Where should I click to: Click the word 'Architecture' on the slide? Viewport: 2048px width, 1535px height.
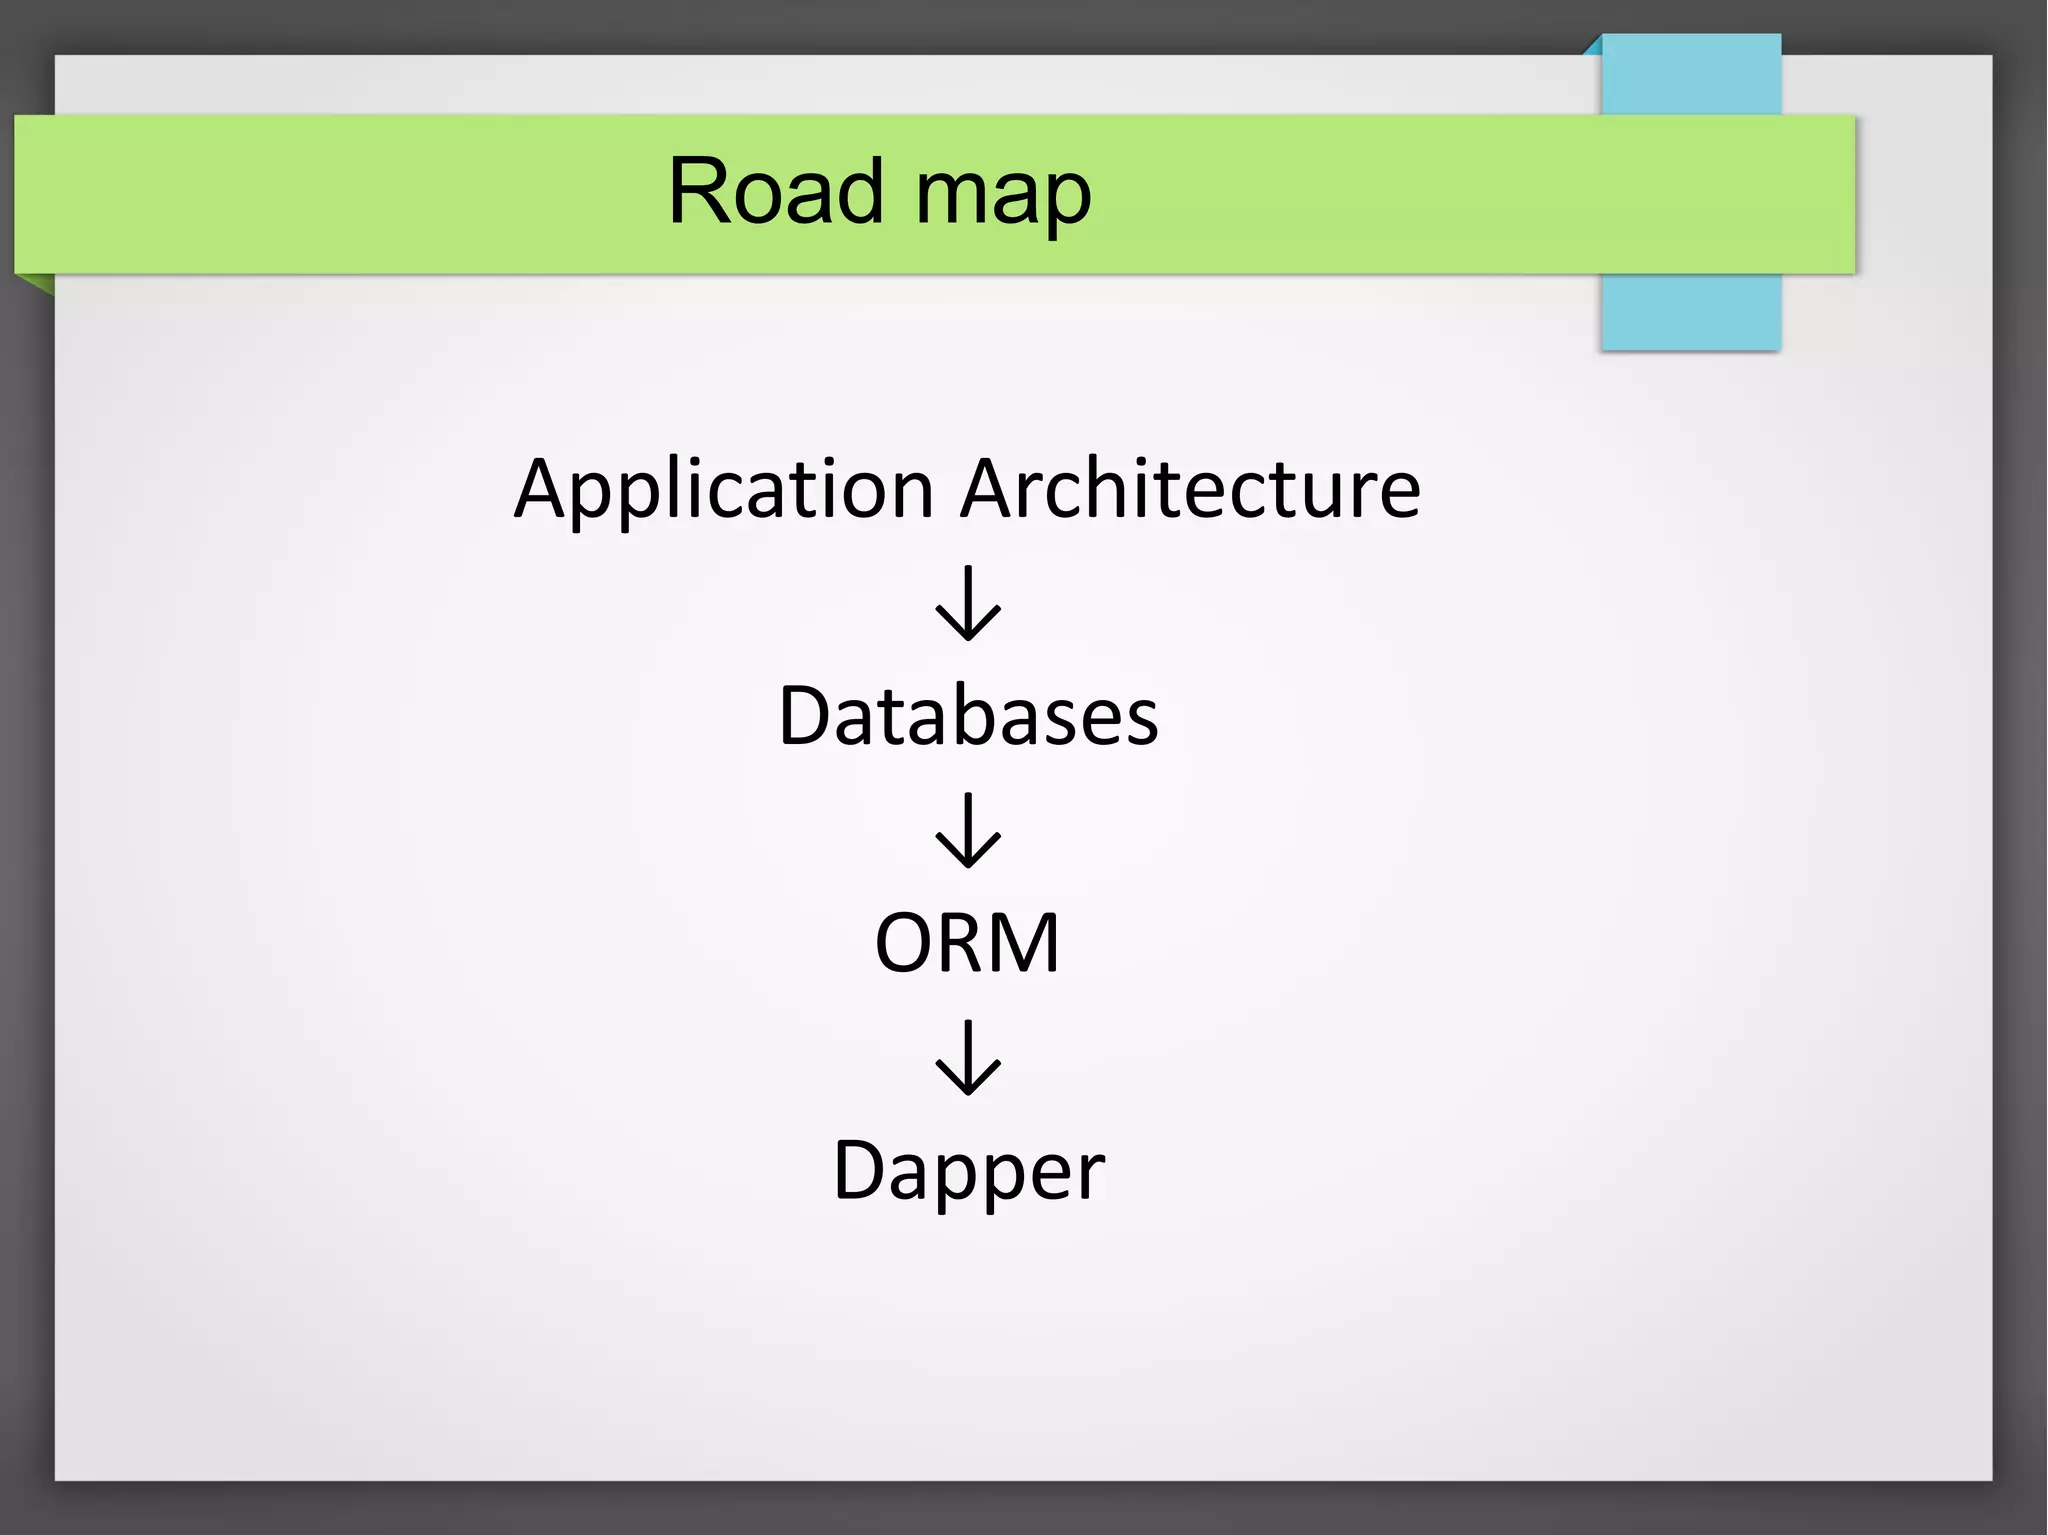pyautogui.click(x=1190, y=489)
